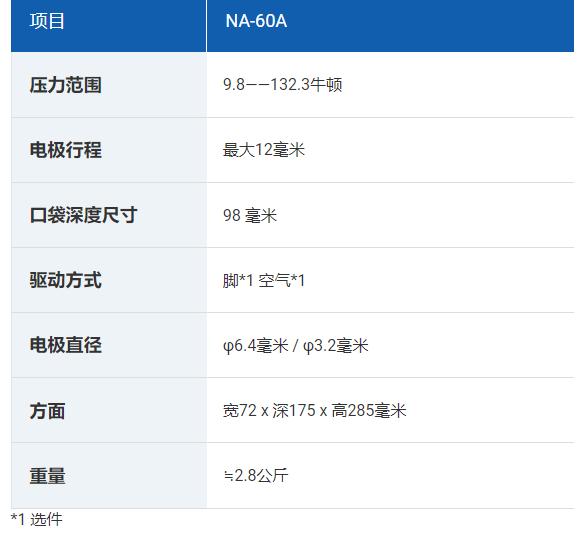
Task: Click the 98 毫米 value cell
Action: coord(390,215)
